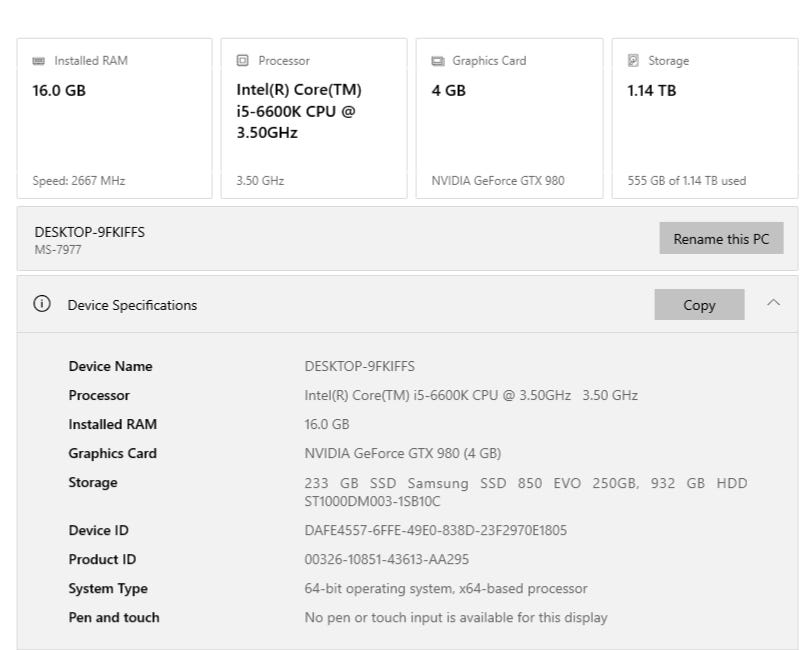Select the Processor i5-6600K summary card
This screenshot has height=650, width=812.
[x=314, y=119]
